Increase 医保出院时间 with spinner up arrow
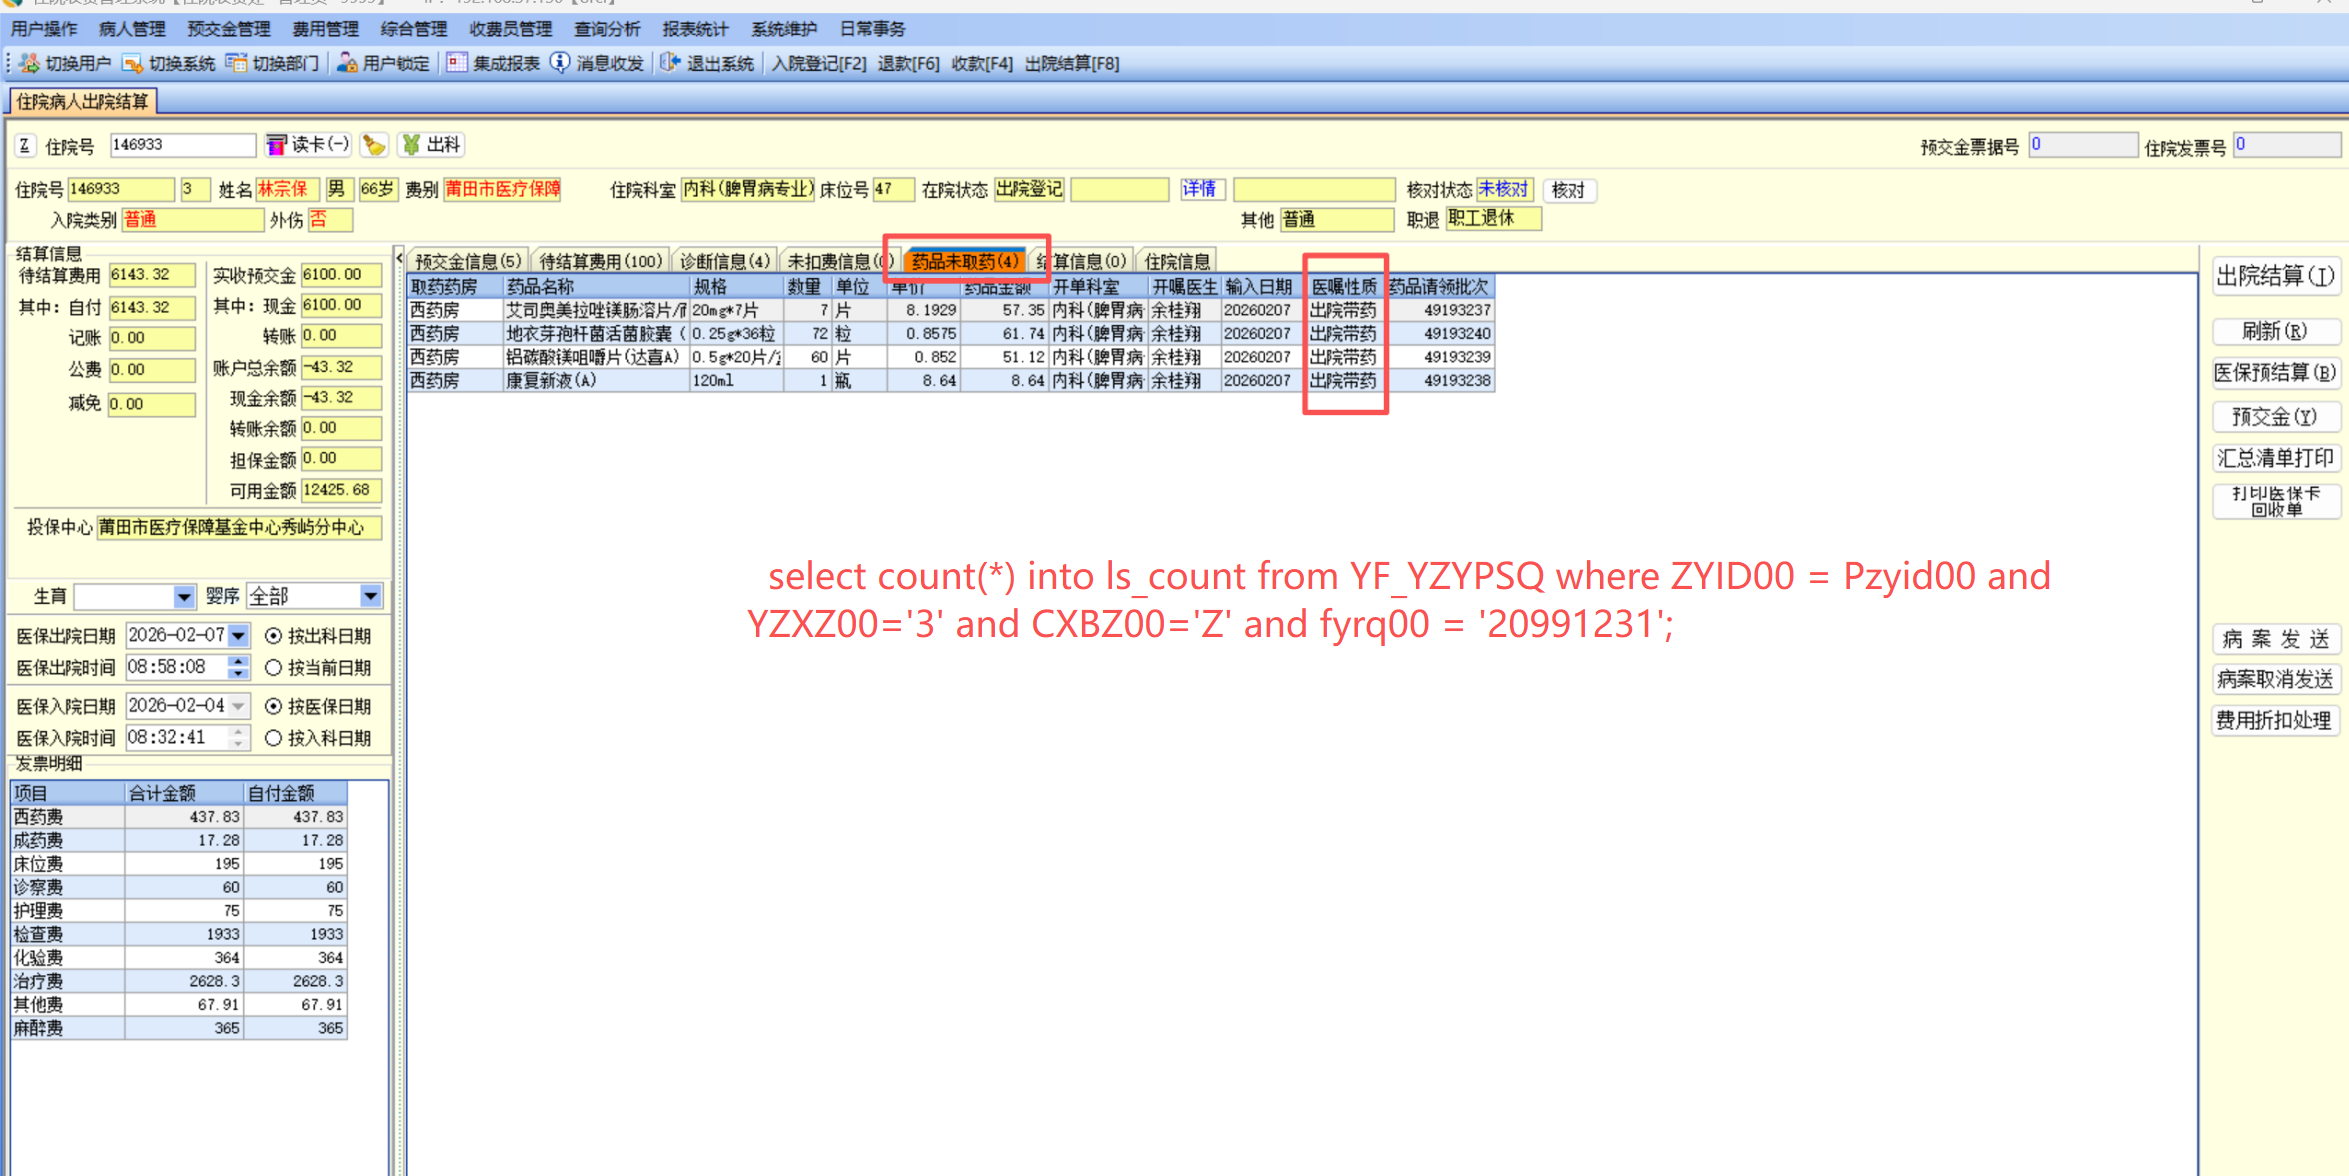The height and width of the screenshot is (1176, 2349). pos(238,660)
